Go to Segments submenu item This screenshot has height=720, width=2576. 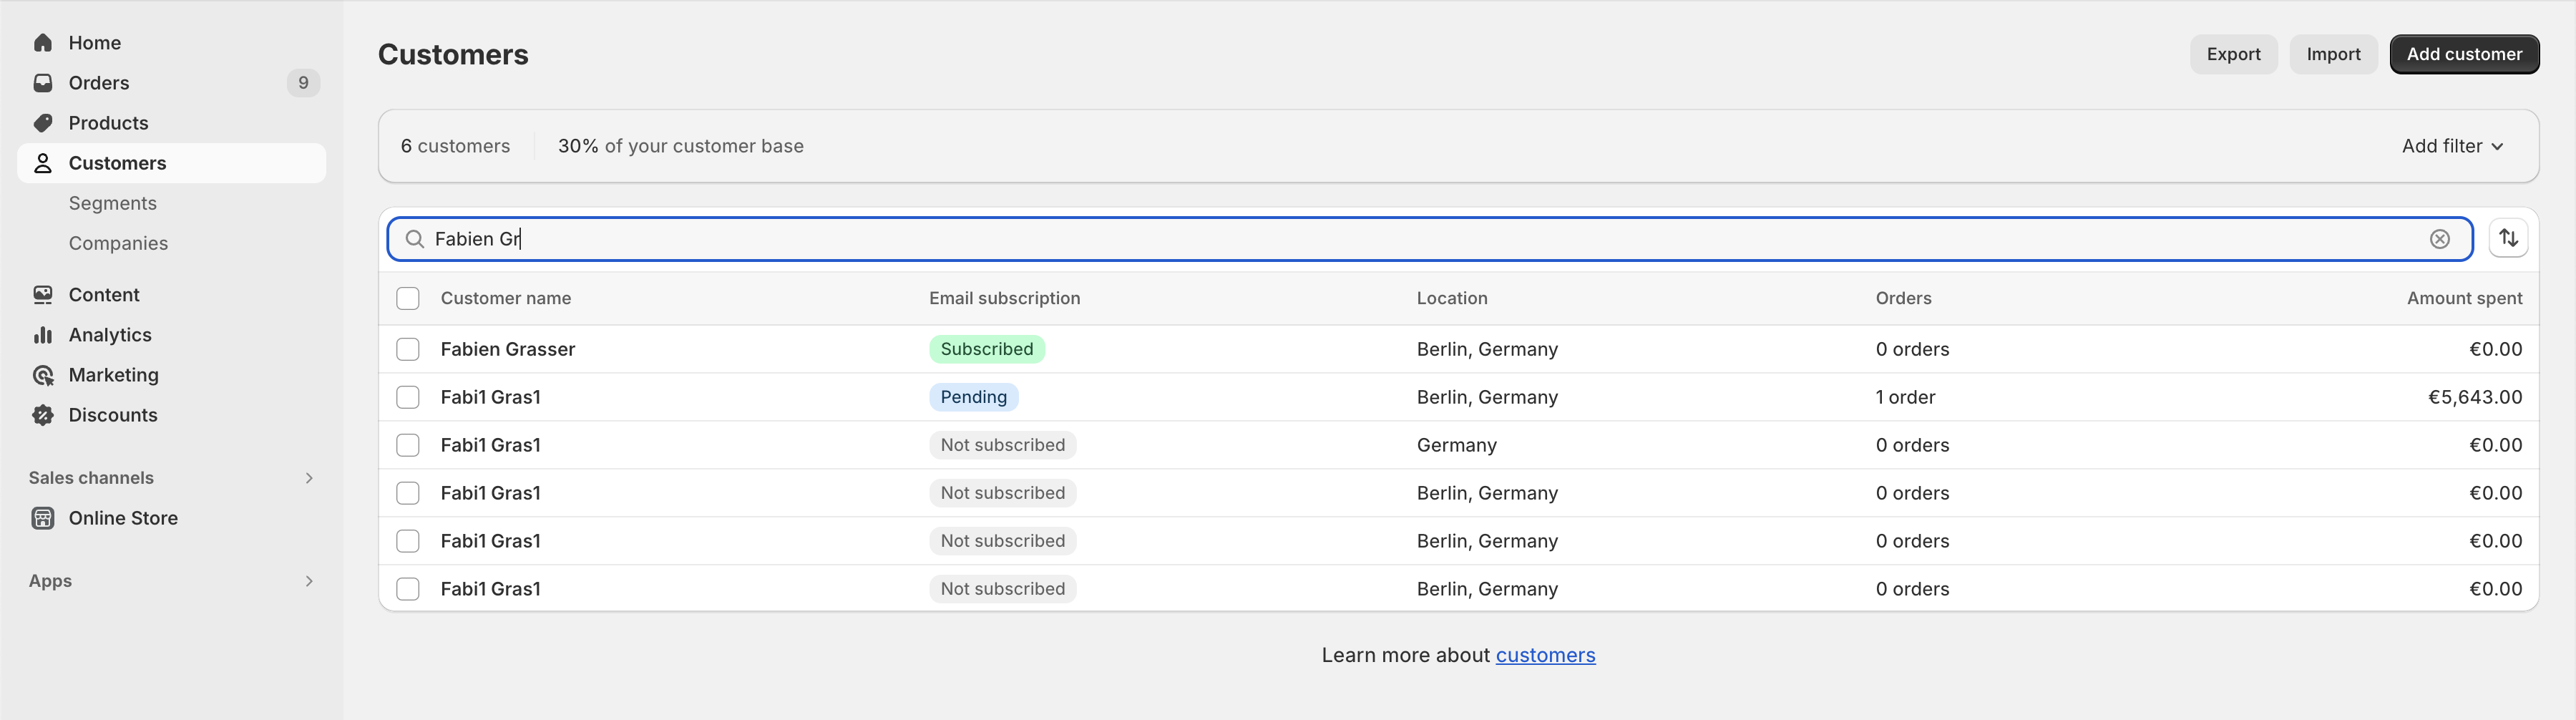click(x=113, y=203)
